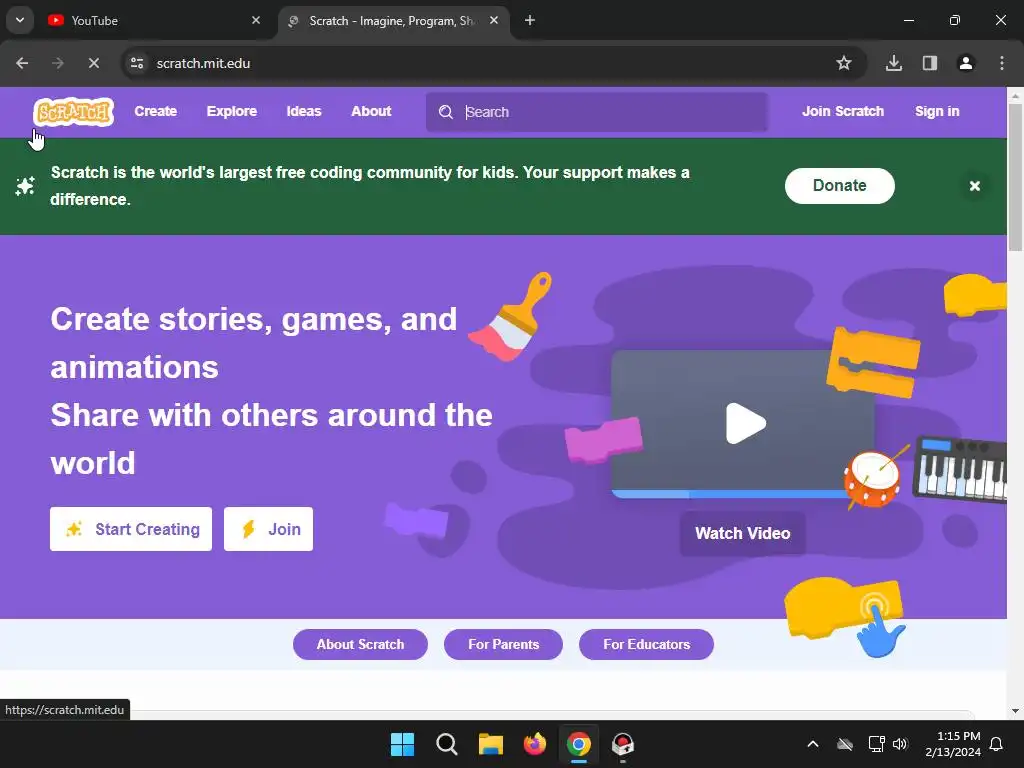Go back to the previous page
Image resolution: width=1024 pixels, height=768 pixels.
[22, 63]
